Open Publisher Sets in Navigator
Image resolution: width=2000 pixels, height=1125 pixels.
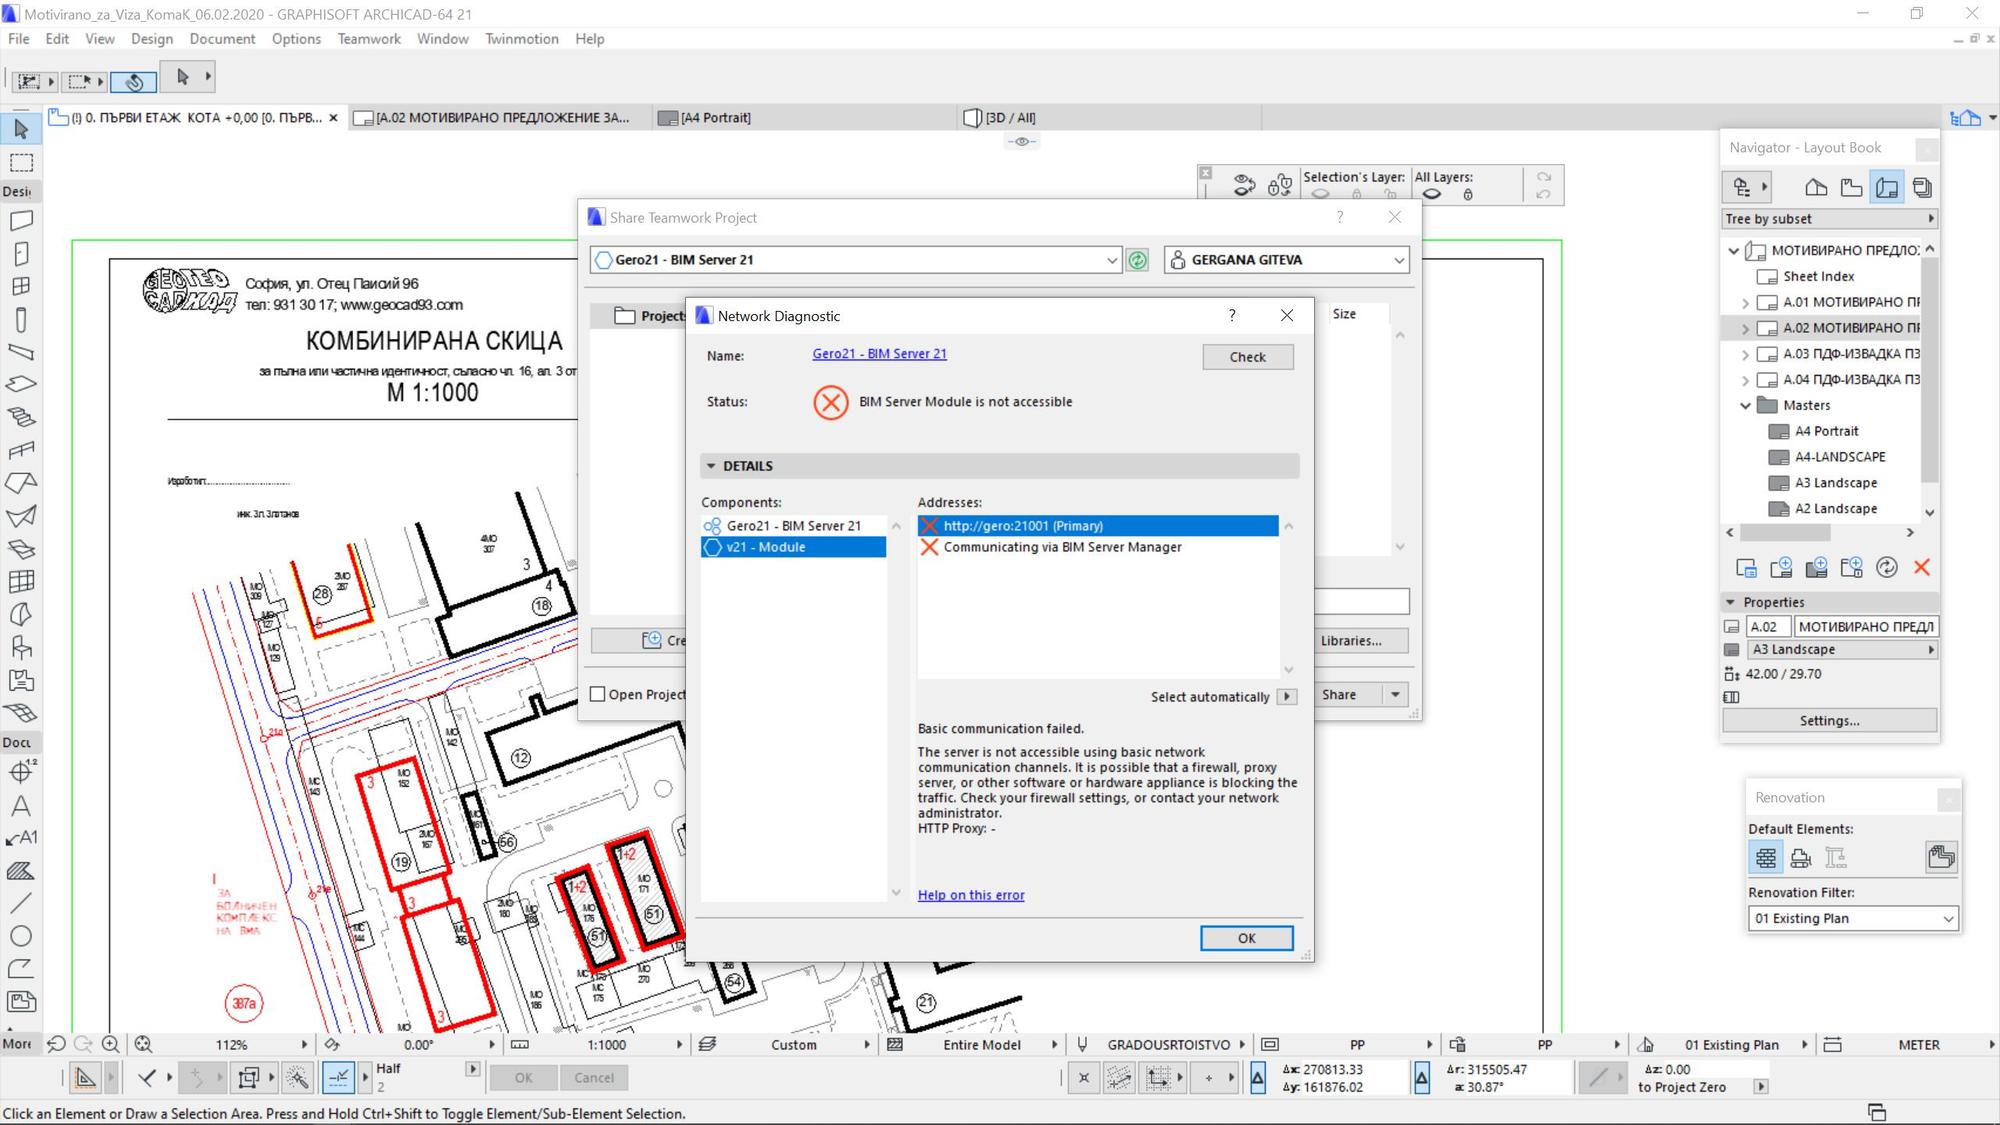(x=1922, y=187)
